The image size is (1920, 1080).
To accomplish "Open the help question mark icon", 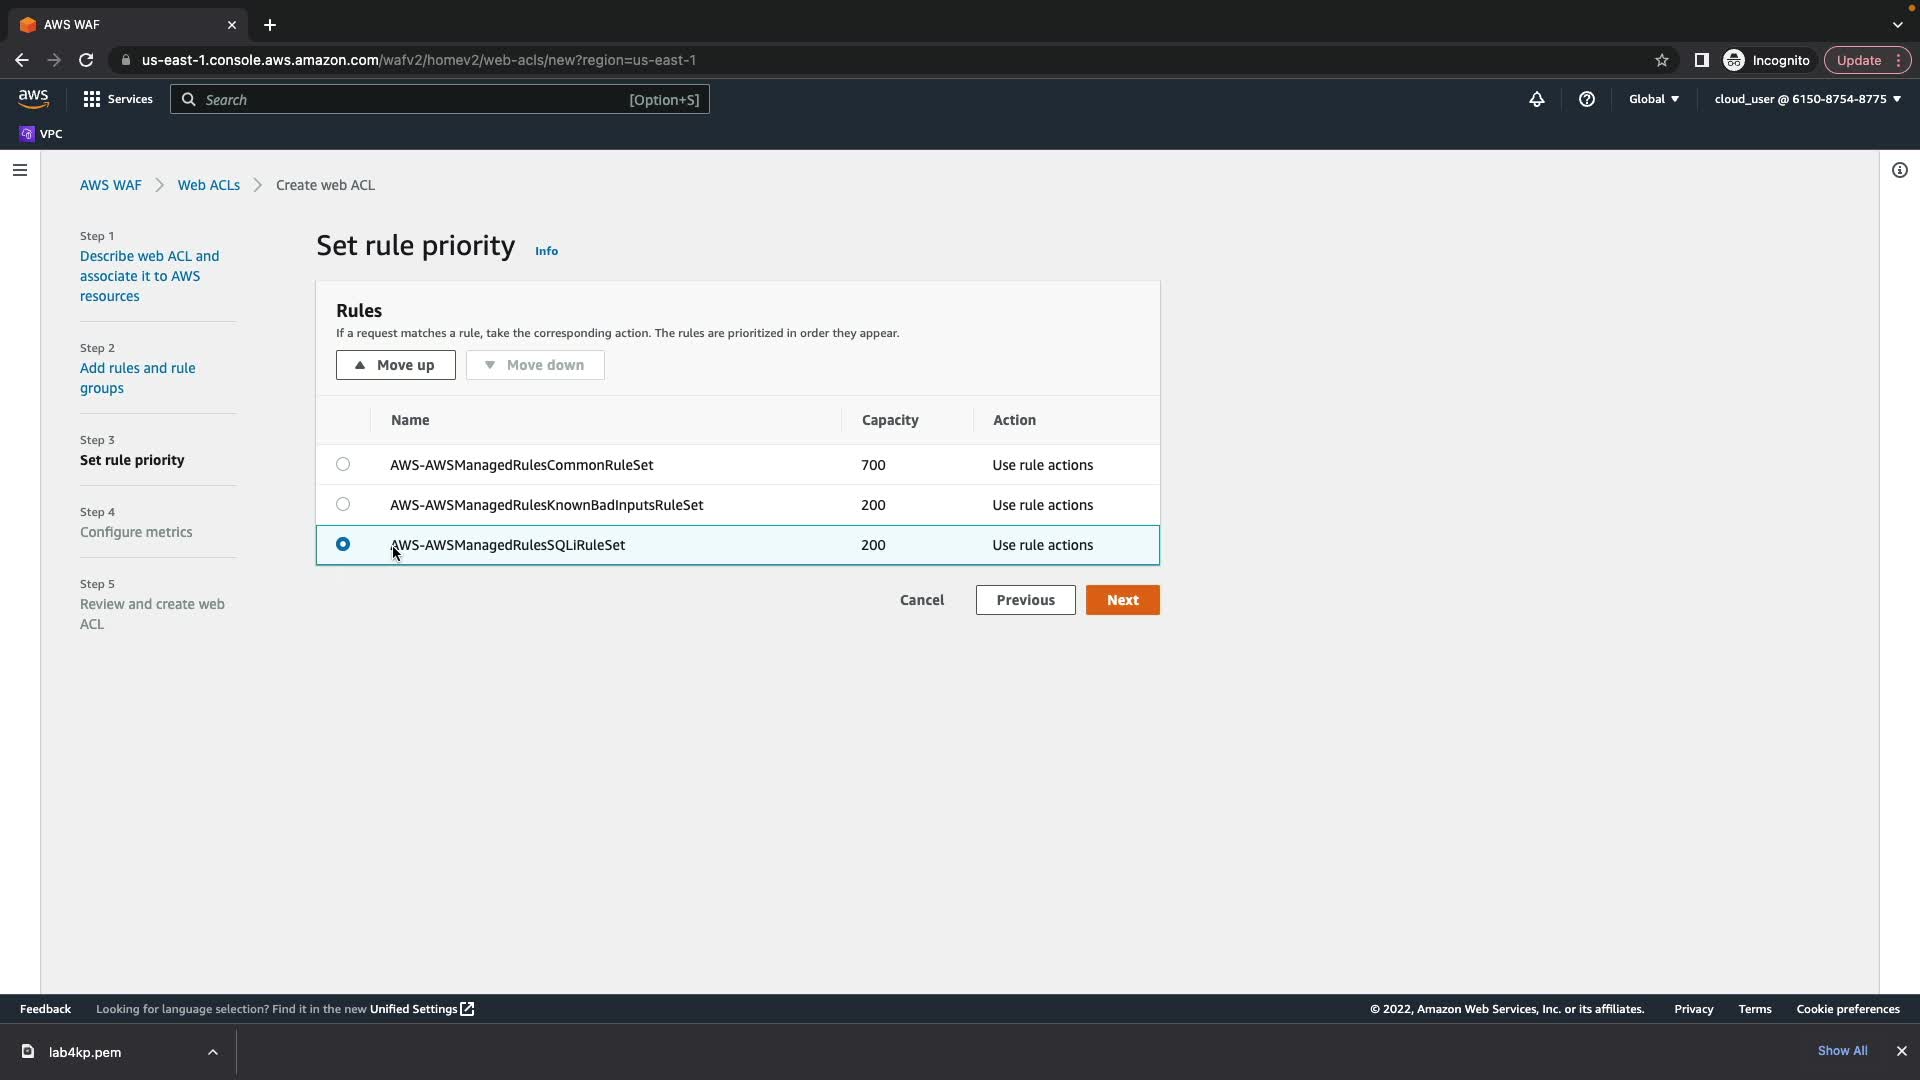I will (x=1587, y=99).
